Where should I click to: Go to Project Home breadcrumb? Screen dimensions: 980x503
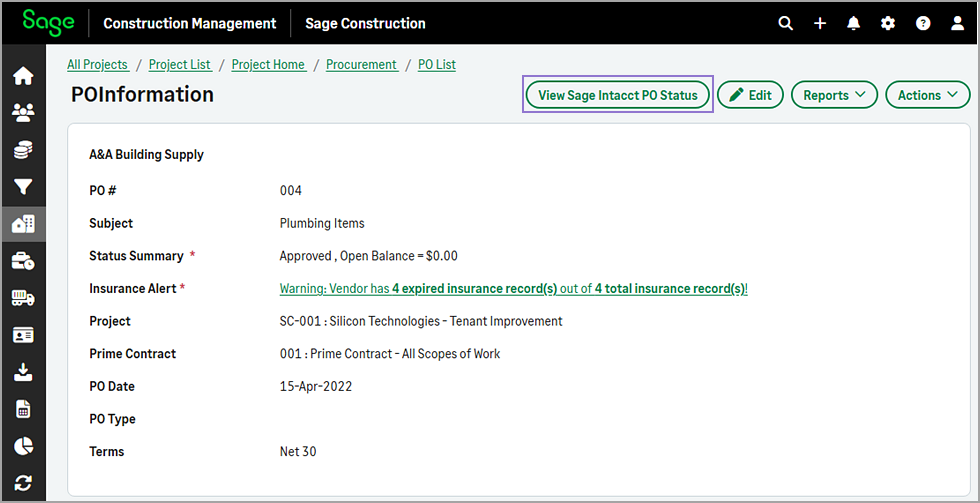point(269,64)
